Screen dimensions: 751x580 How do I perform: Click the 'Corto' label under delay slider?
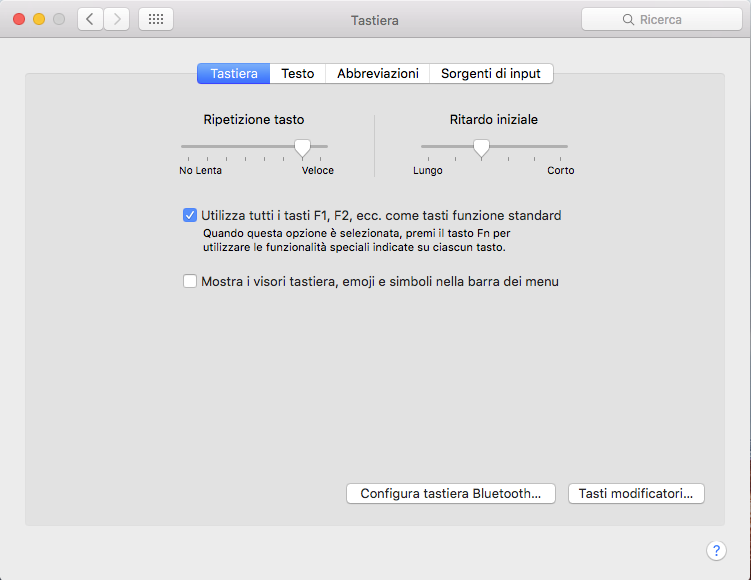(x=560, y=171)
